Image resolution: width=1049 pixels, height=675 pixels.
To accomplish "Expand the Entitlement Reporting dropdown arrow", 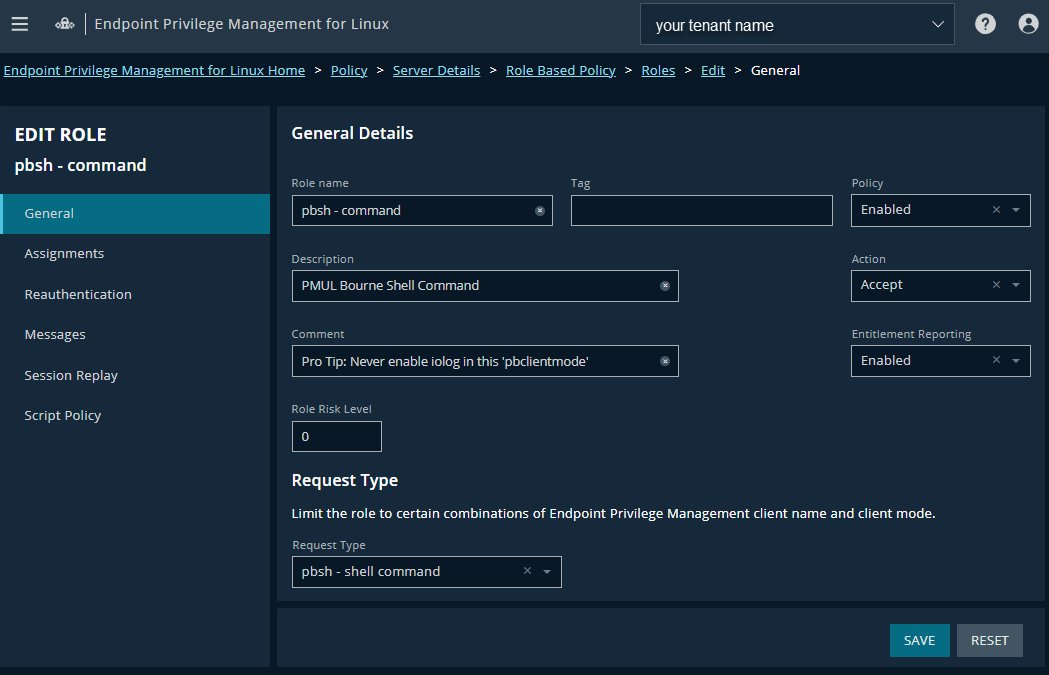I will pos(1016,361).
